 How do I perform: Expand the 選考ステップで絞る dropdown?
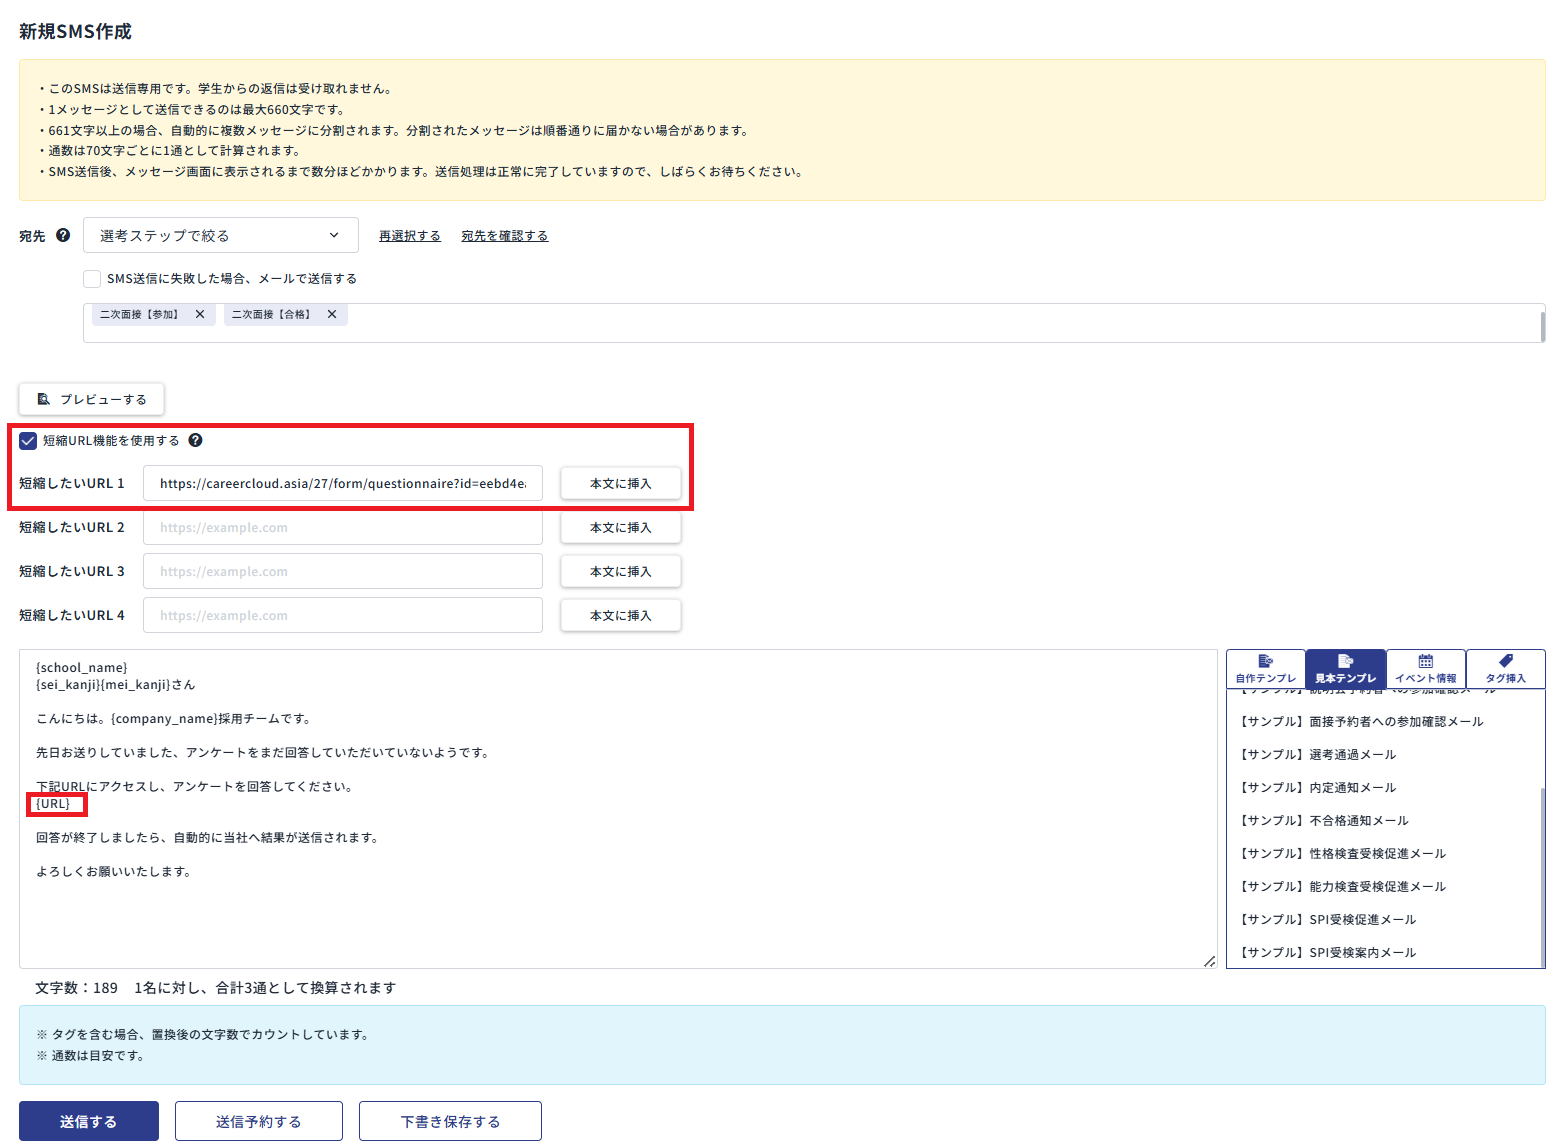pyautogui.click(x=220, y=236)
